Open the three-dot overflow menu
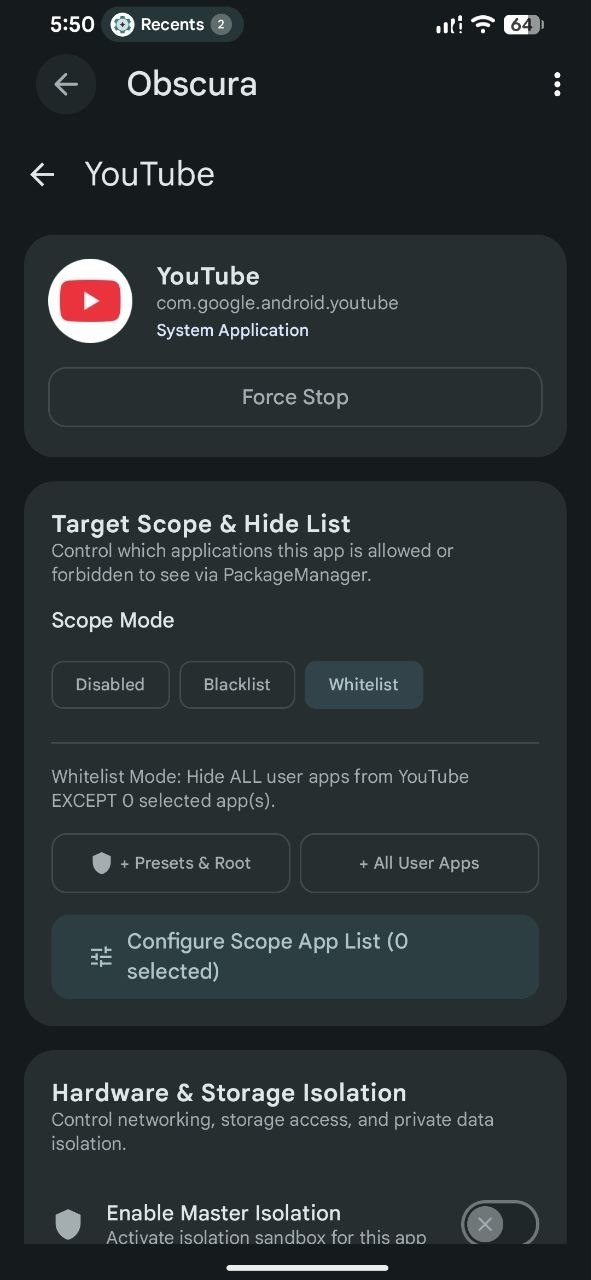The image size is (591, 1280). click(557, 85)
